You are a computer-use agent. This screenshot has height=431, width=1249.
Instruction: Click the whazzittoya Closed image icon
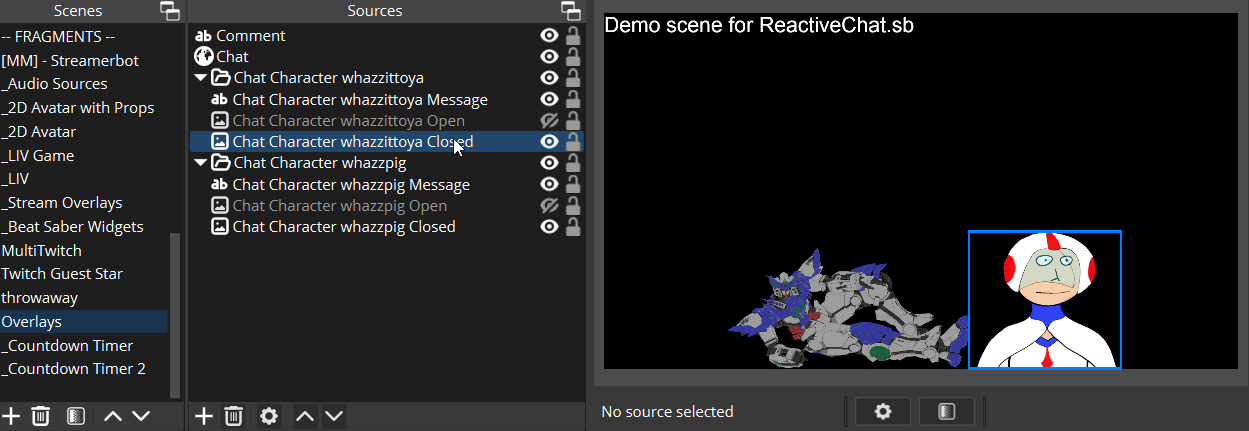click(220, 142)
